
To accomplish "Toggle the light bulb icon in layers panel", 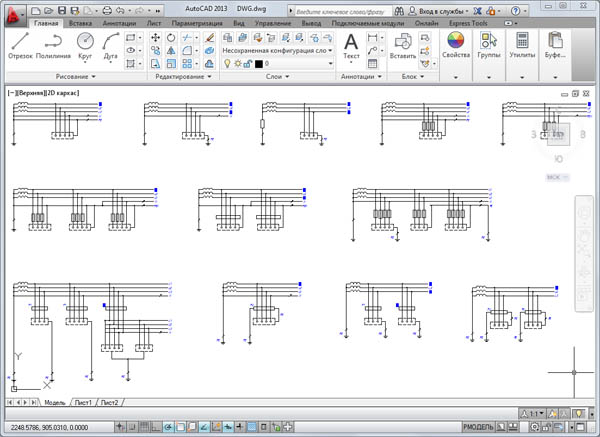I will (226, 63).
